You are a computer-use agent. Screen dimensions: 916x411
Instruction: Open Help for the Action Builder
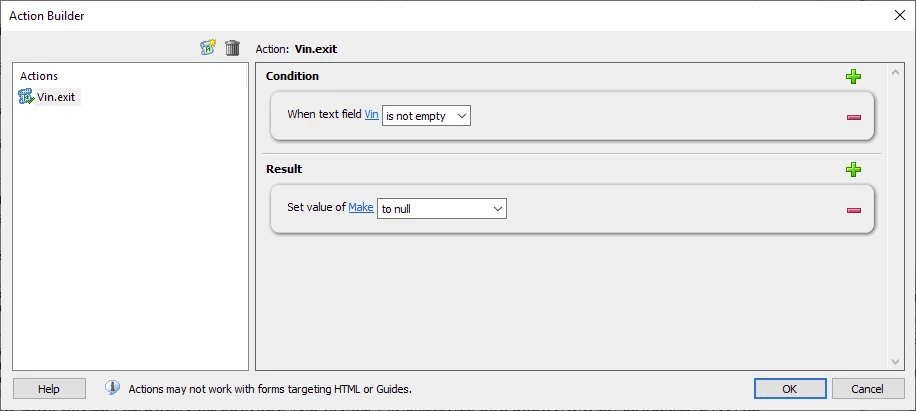point(49,389)
